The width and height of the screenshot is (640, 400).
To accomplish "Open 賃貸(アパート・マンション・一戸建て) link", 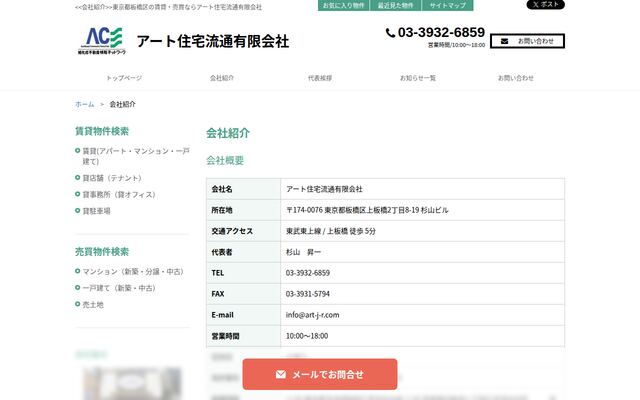I will [136, 156].
